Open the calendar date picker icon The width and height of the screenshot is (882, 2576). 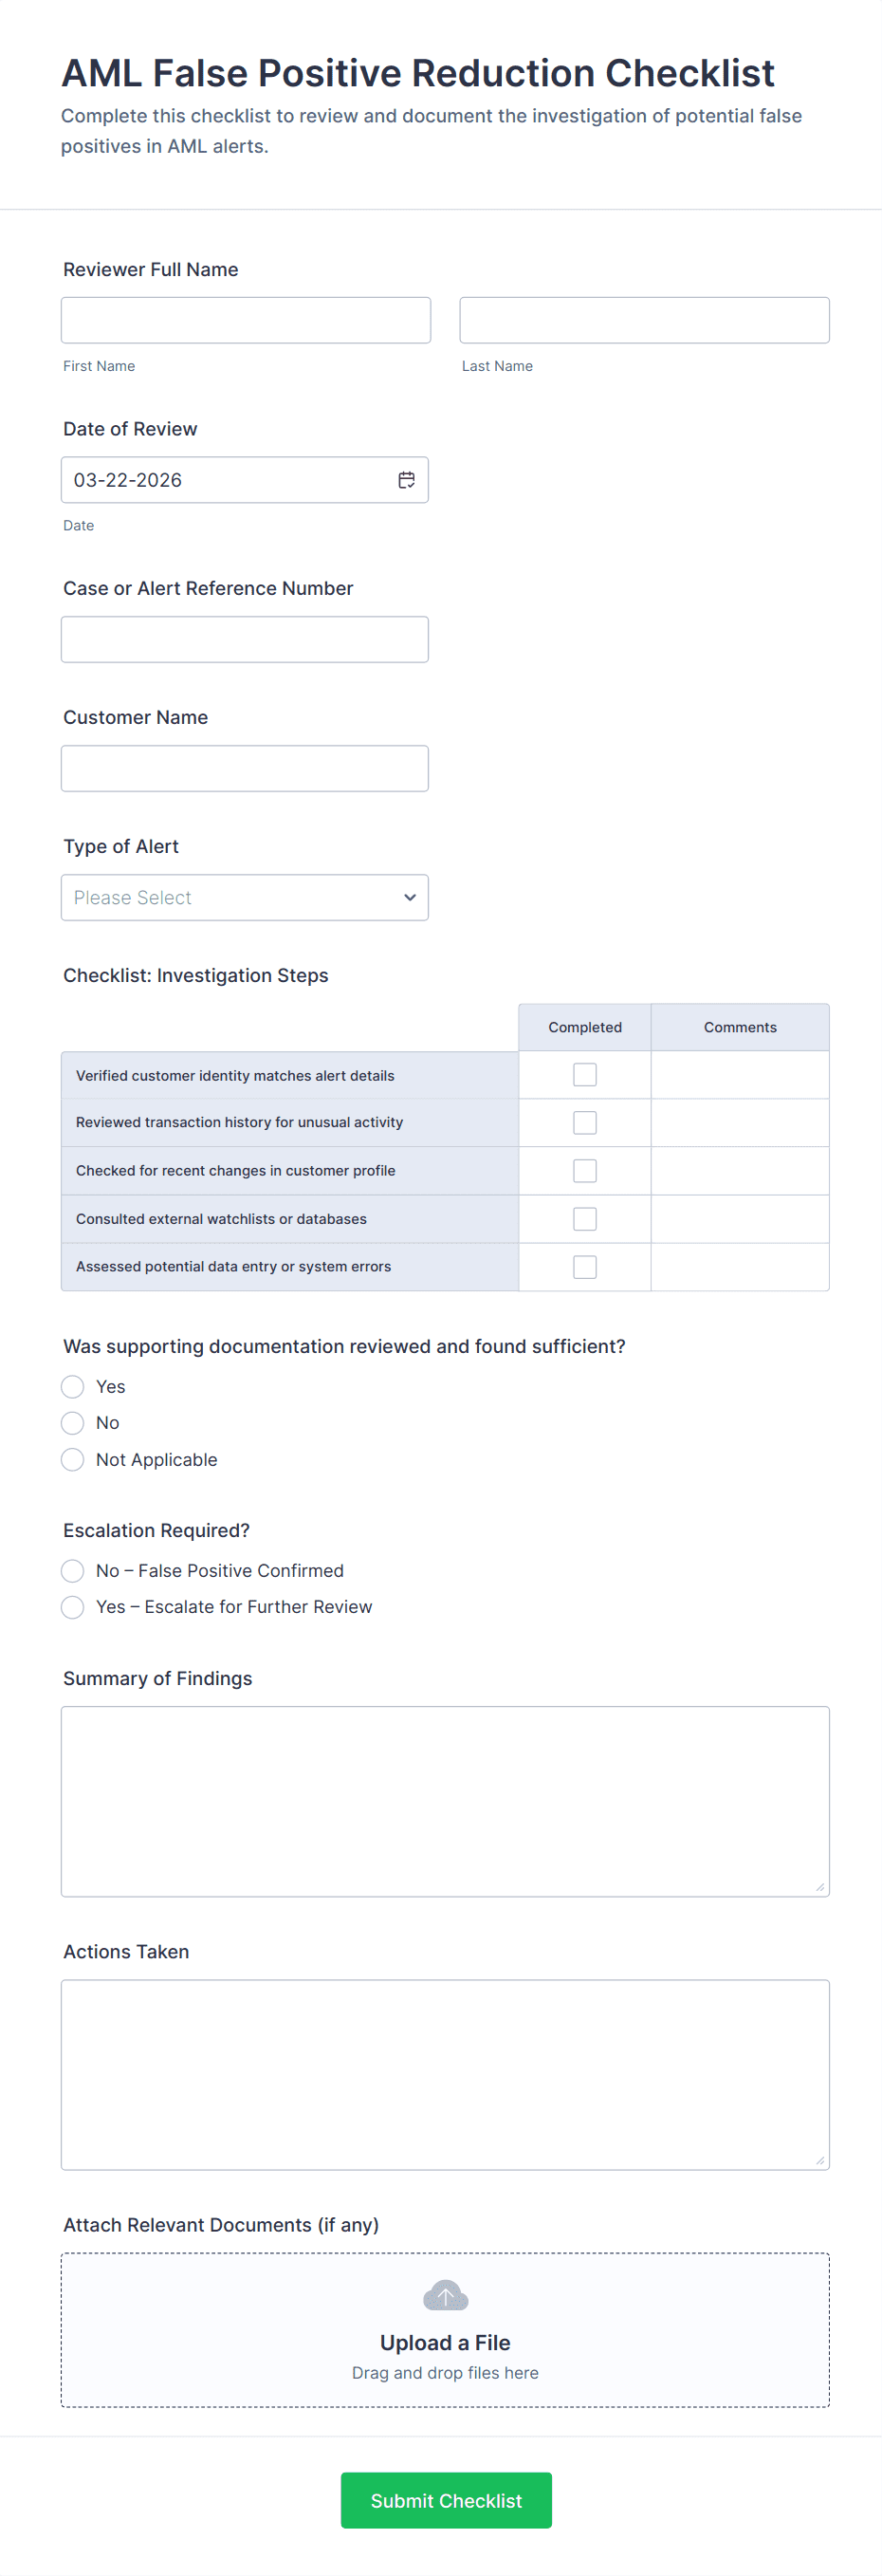[406, 480]
